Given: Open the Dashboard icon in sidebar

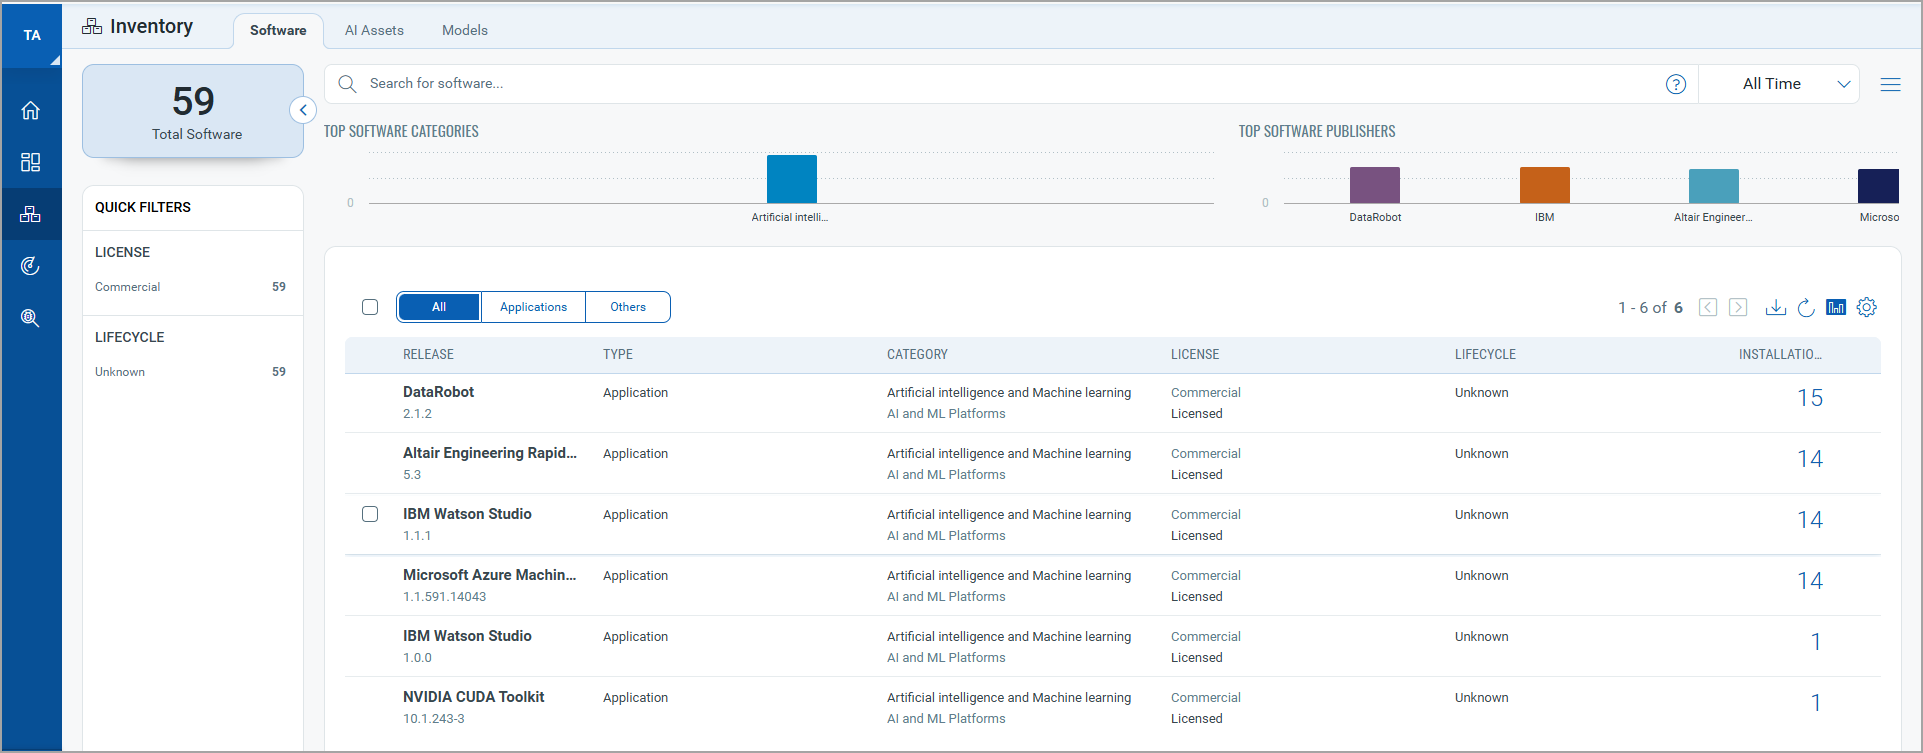Looking at the screenshot, I should [x=31, y=162].
